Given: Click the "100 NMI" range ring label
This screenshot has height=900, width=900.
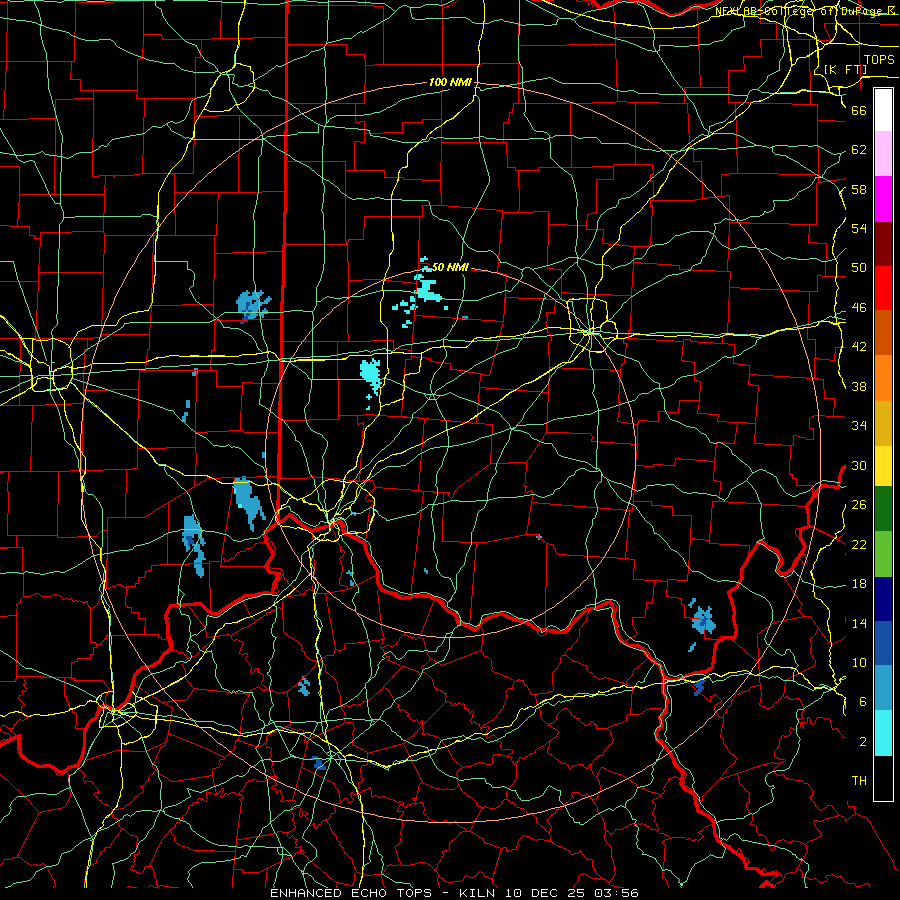Looking at the screenshot, I should click(x=450, y=82).
